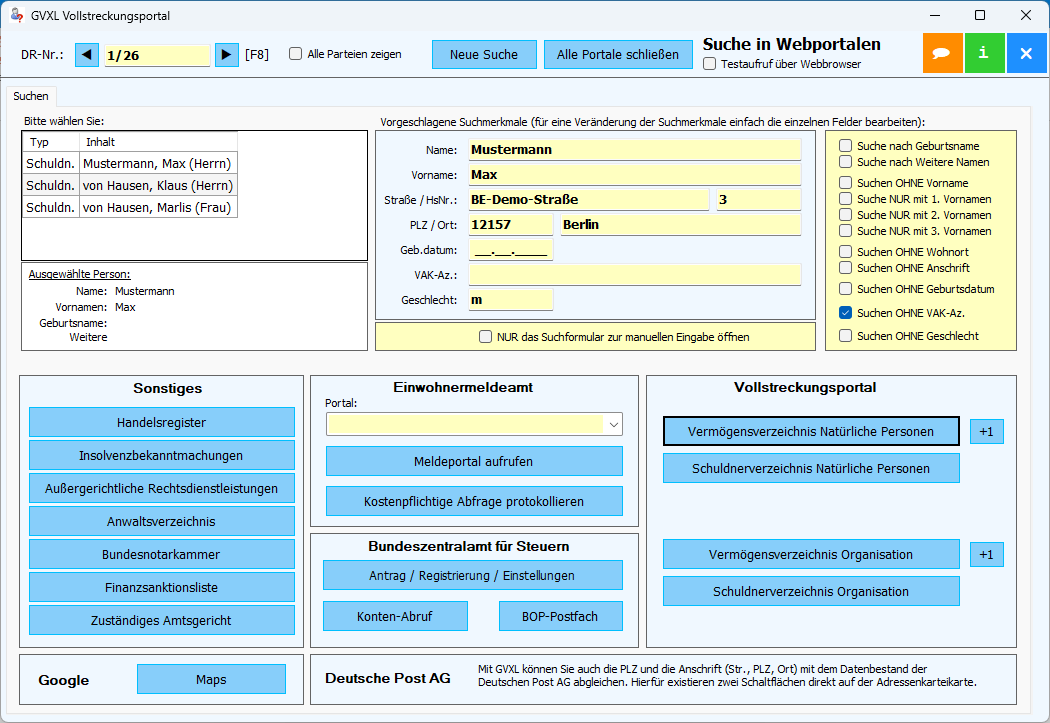This screenshot has width=1050, height=723.
Task: Click Alle Portale schließen
Action: click(617, 54)
